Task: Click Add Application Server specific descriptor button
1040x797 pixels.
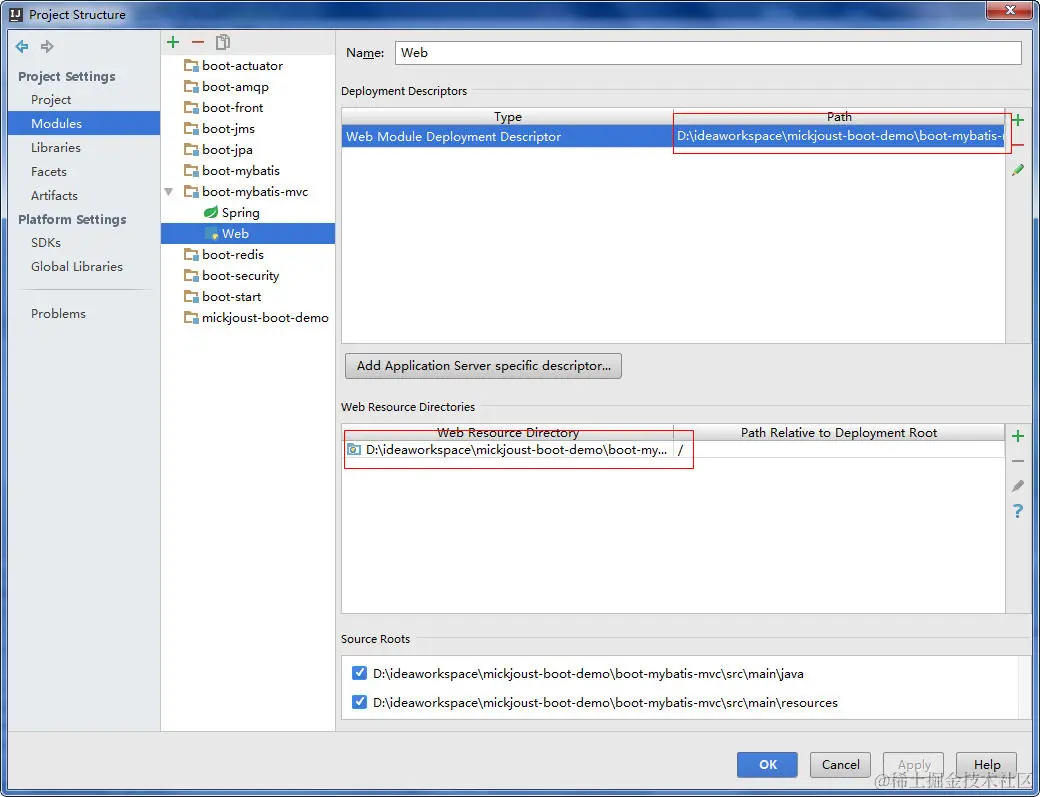Action: click(x=484, y=366)
